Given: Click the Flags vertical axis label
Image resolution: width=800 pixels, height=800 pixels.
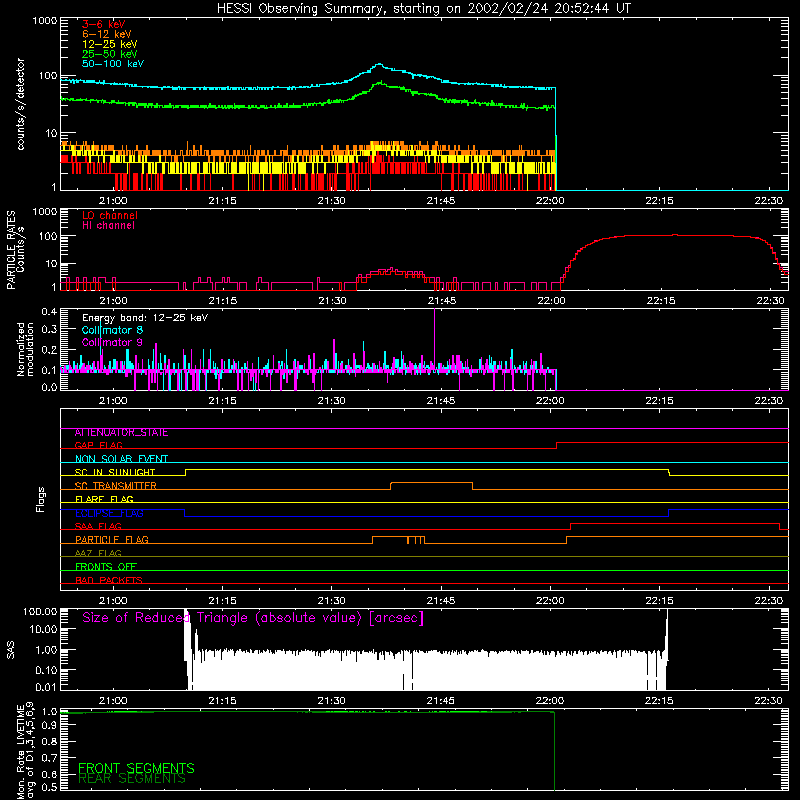Looking at the screenshot, I should (x=41, y=499).
